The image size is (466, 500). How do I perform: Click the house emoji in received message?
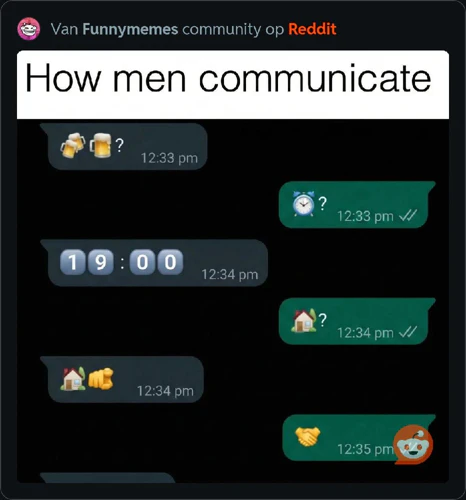coord(73,379)
